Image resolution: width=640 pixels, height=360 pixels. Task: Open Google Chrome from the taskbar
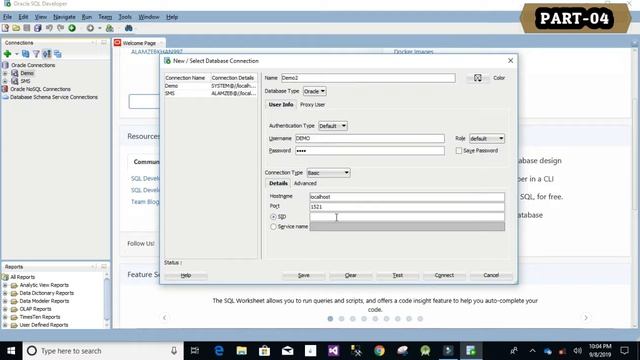coord(379,351)
